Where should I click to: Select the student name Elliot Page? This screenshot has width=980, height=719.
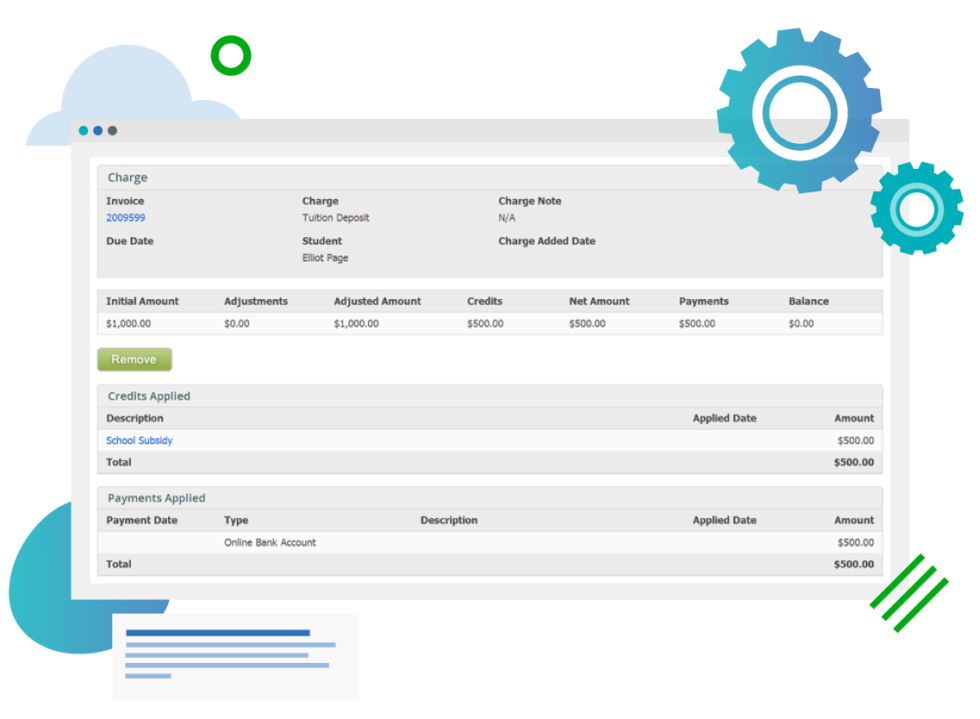pyautogui.click(x=325, y=258)
